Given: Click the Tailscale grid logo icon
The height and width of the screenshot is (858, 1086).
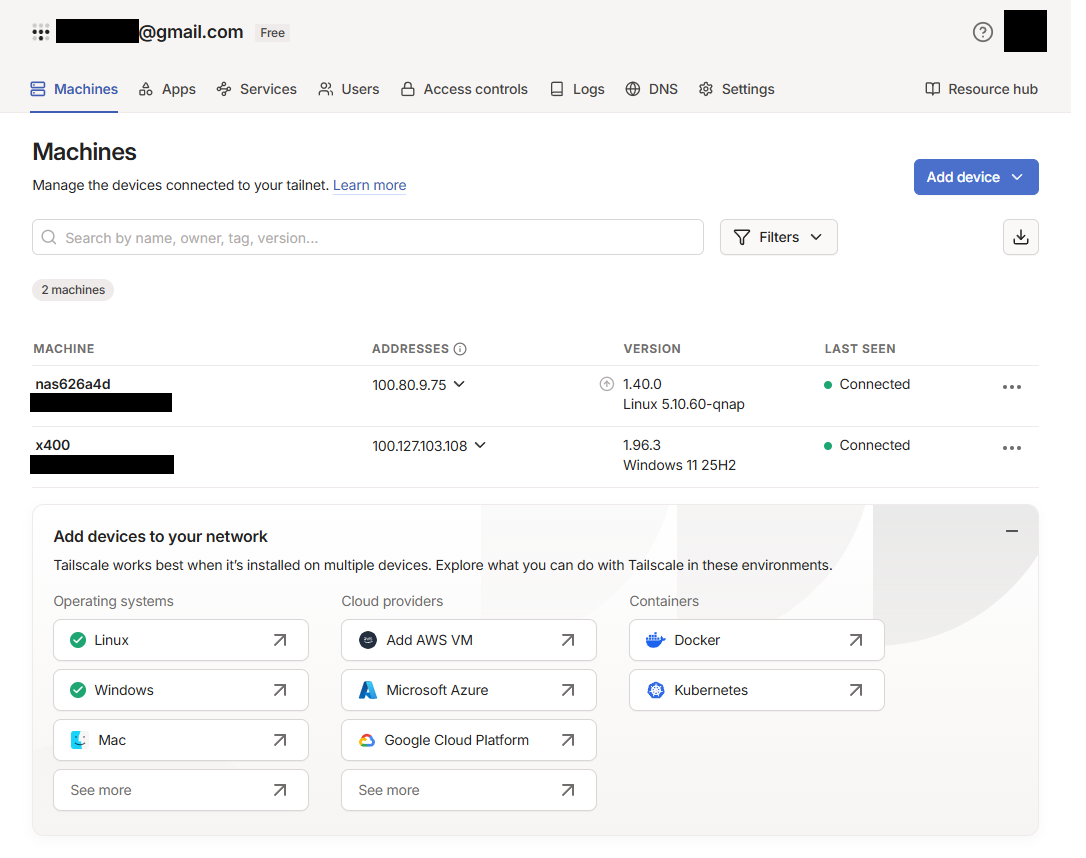Looking at the screenshot, I should pos(41,32).
